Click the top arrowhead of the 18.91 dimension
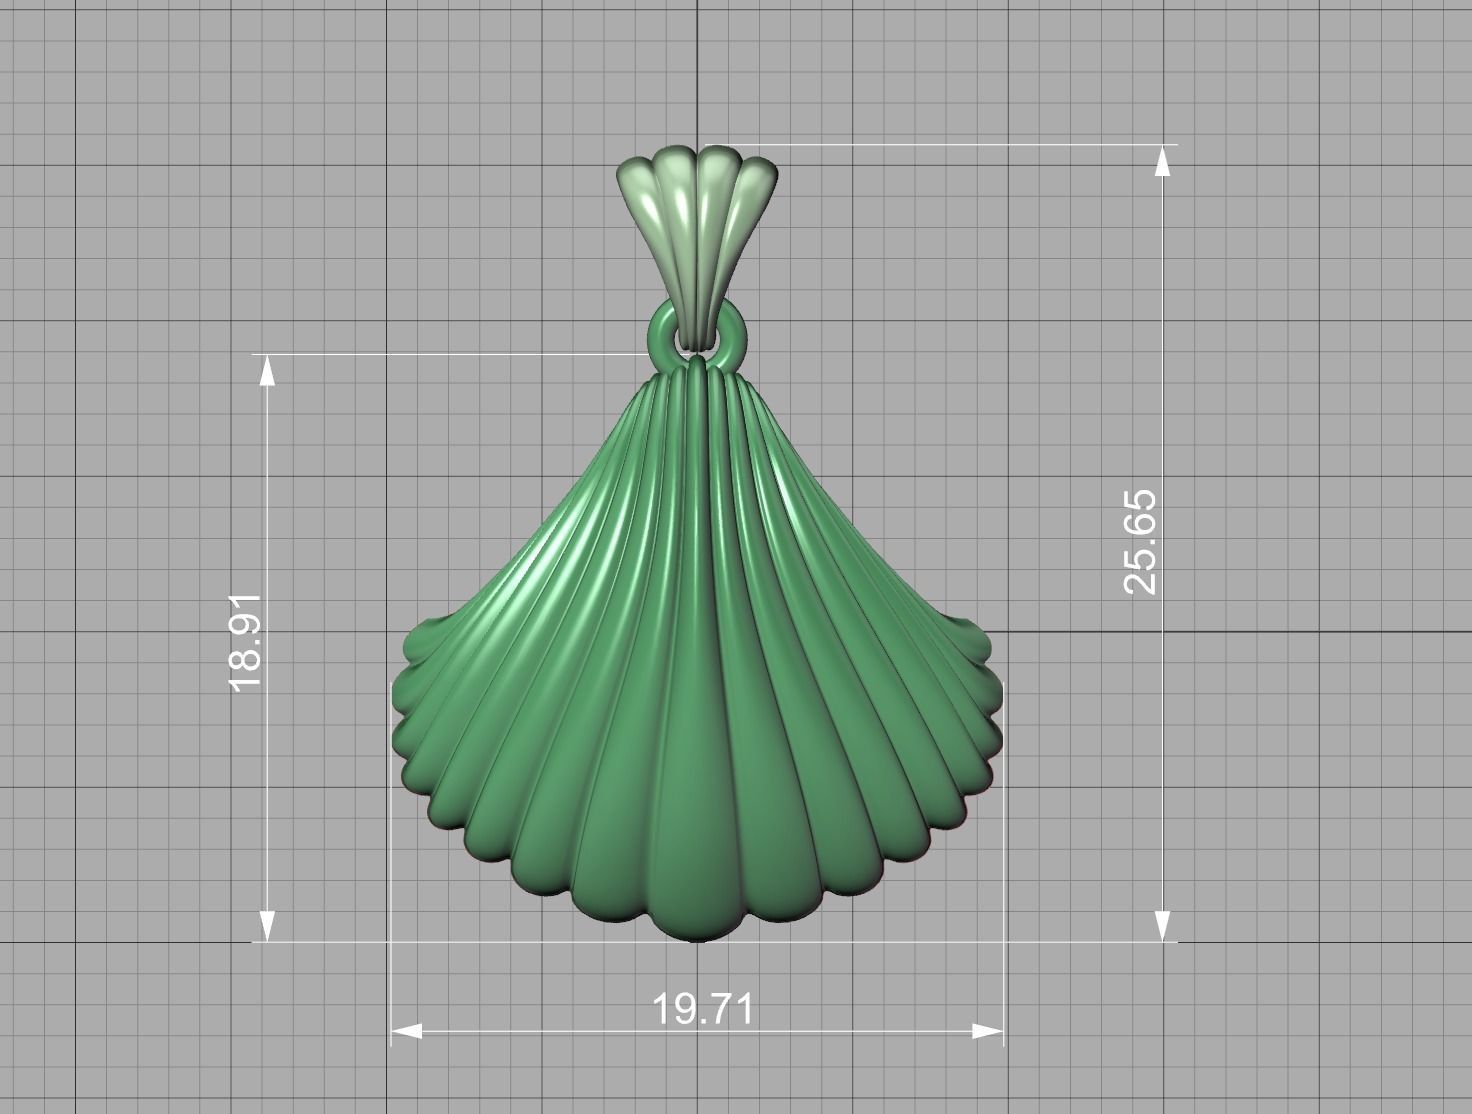This screenshot has height=1114, width=1472. 265,370
